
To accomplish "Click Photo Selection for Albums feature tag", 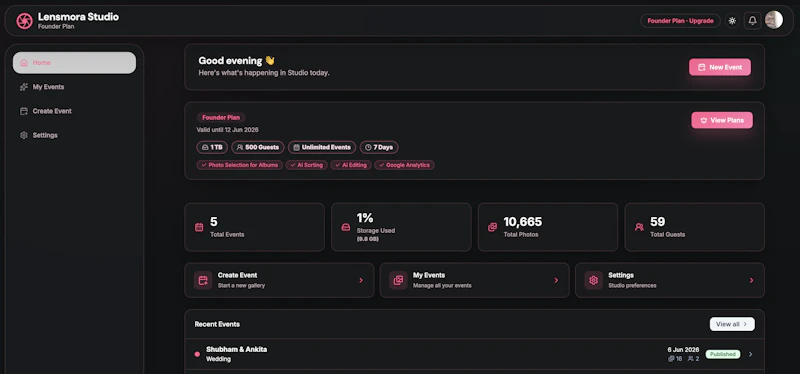I will [x=240, y=165].
